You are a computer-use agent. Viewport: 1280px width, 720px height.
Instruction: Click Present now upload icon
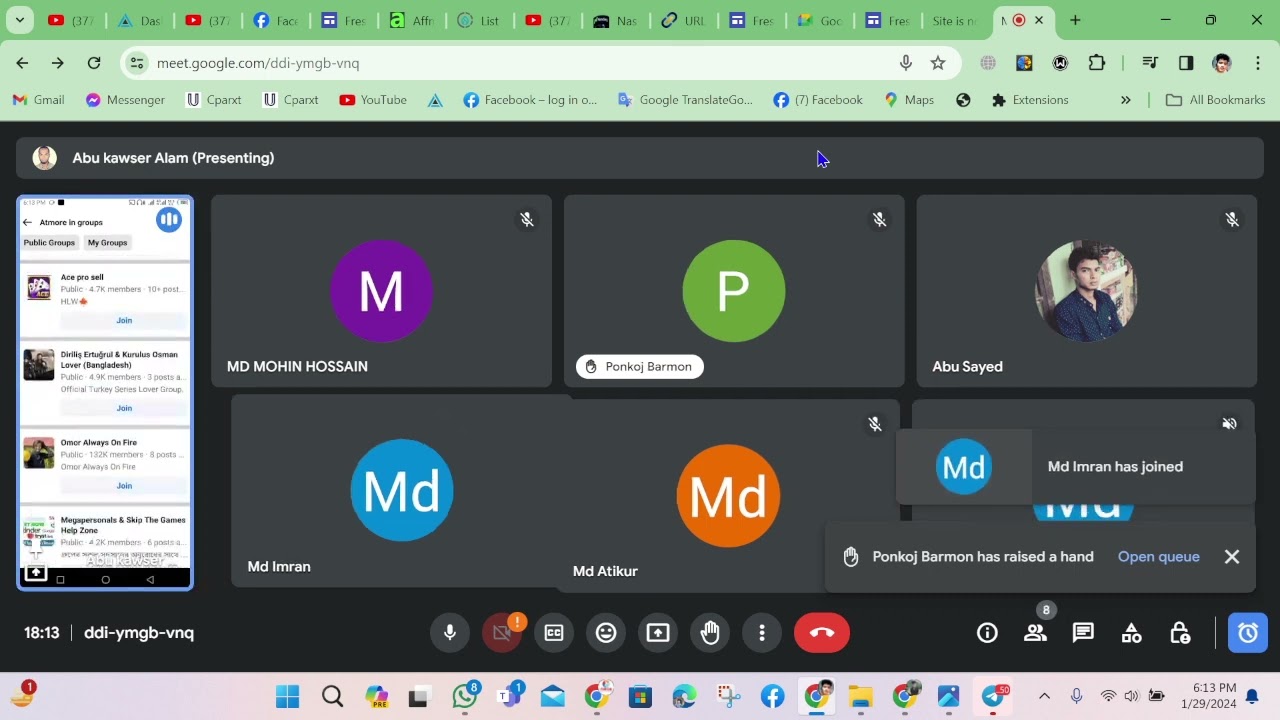pos(658,633)
